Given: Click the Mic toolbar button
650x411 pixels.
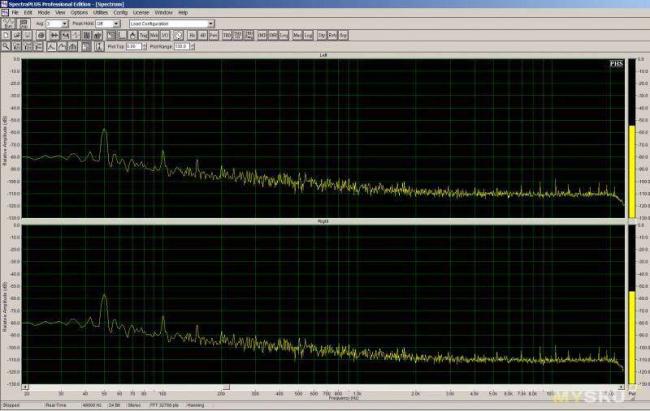Looking at the screenshot, I should [297, 36].
